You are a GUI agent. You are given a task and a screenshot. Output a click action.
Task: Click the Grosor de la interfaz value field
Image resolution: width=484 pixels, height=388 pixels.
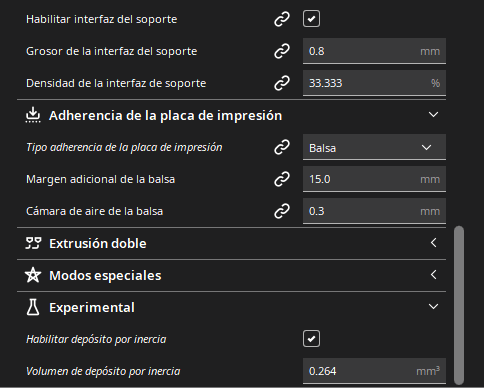[x=374, y=51]
